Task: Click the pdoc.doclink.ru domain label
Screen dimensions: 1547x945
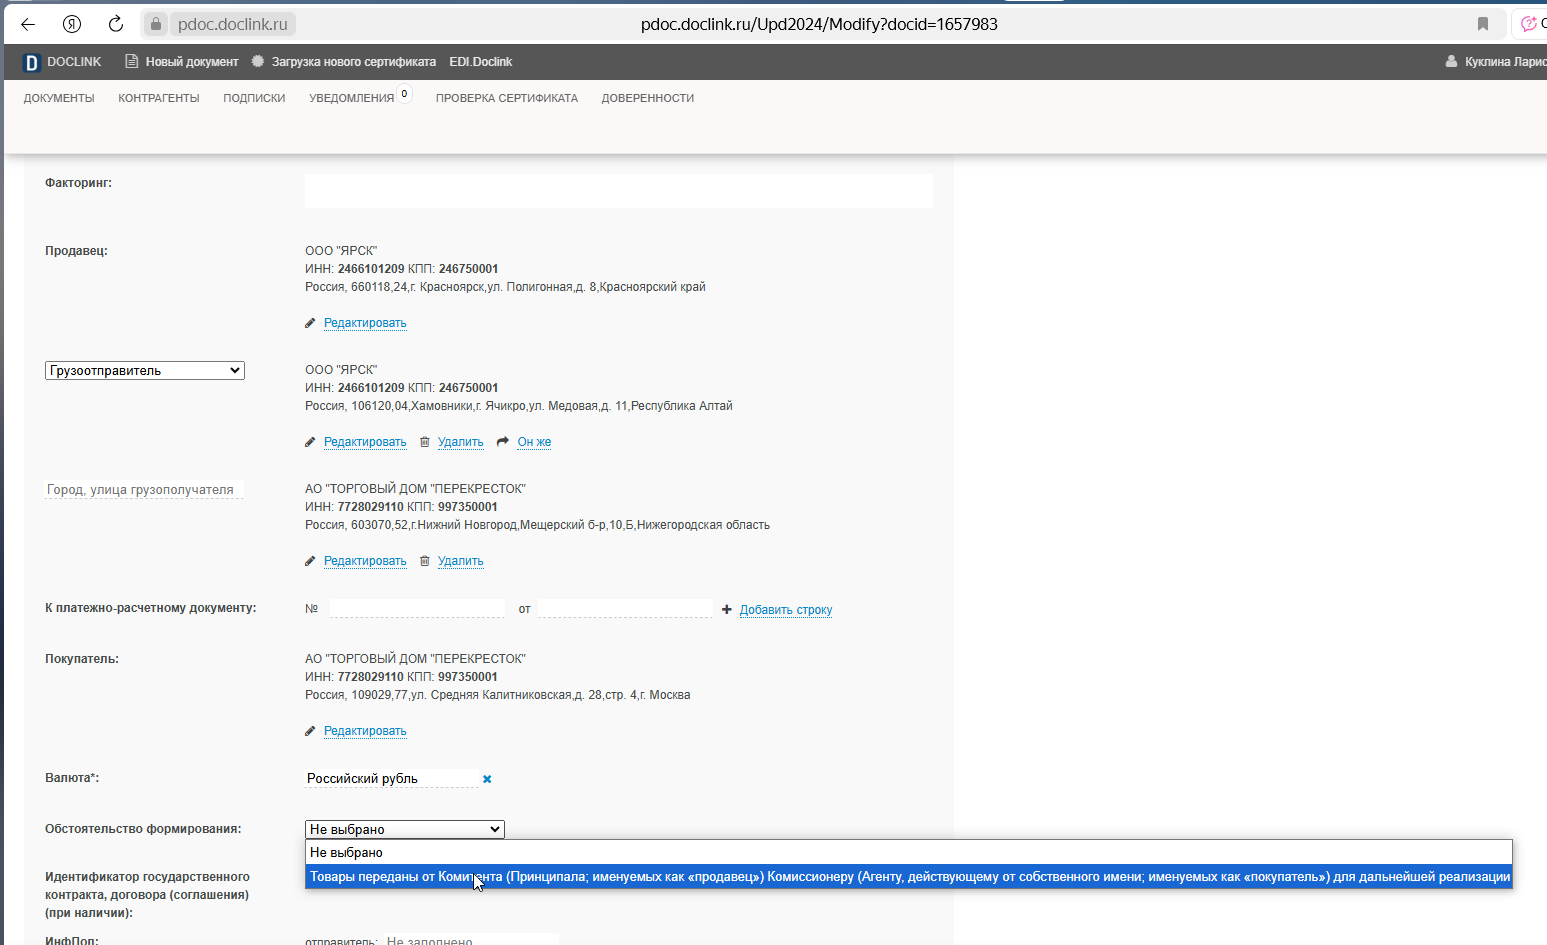Action: [233, 24]
